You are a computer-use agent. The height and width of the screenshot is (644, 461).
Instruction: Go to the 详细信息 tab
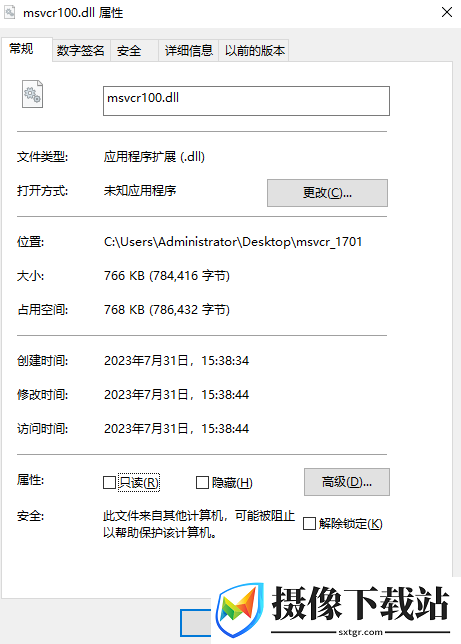189,51
